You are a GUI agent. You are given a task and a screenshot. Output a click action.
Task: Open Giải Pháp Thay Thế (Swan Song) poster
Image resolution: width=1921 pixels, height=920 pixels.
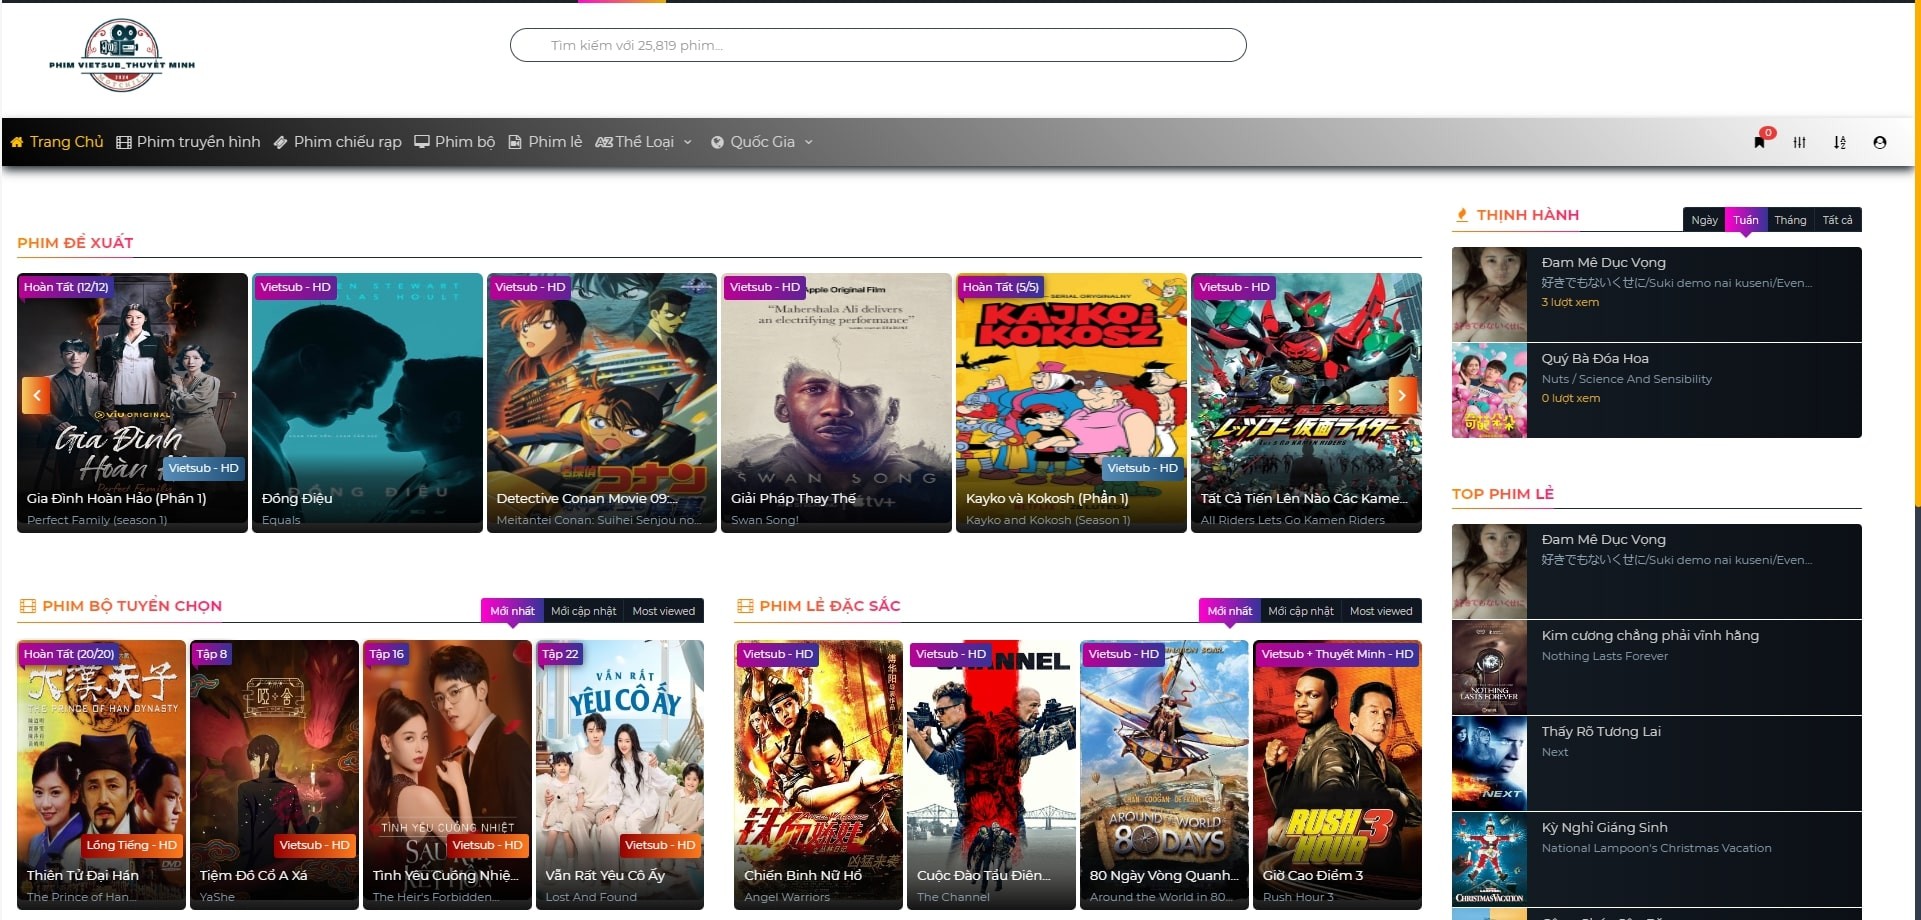[836, 402]
